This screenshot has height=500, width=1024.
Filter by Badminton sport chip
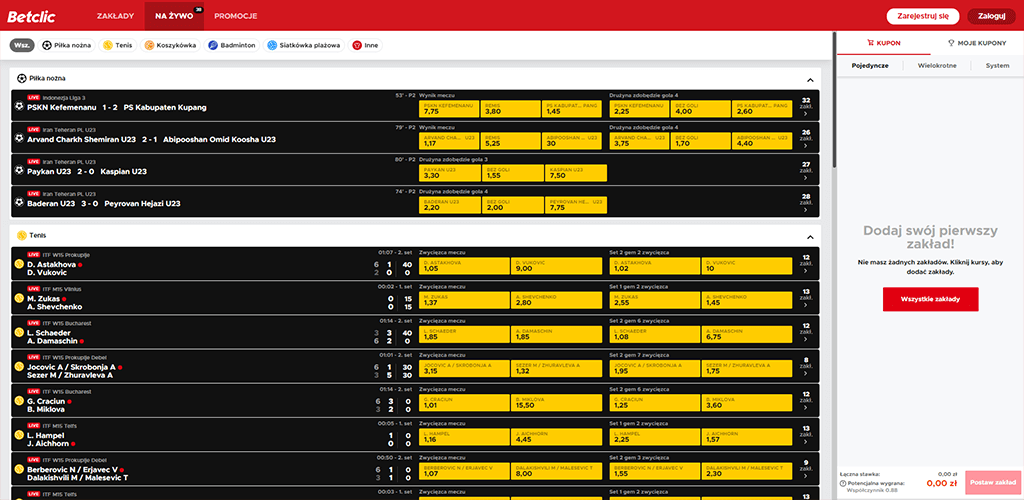click(x=232, y=46)
